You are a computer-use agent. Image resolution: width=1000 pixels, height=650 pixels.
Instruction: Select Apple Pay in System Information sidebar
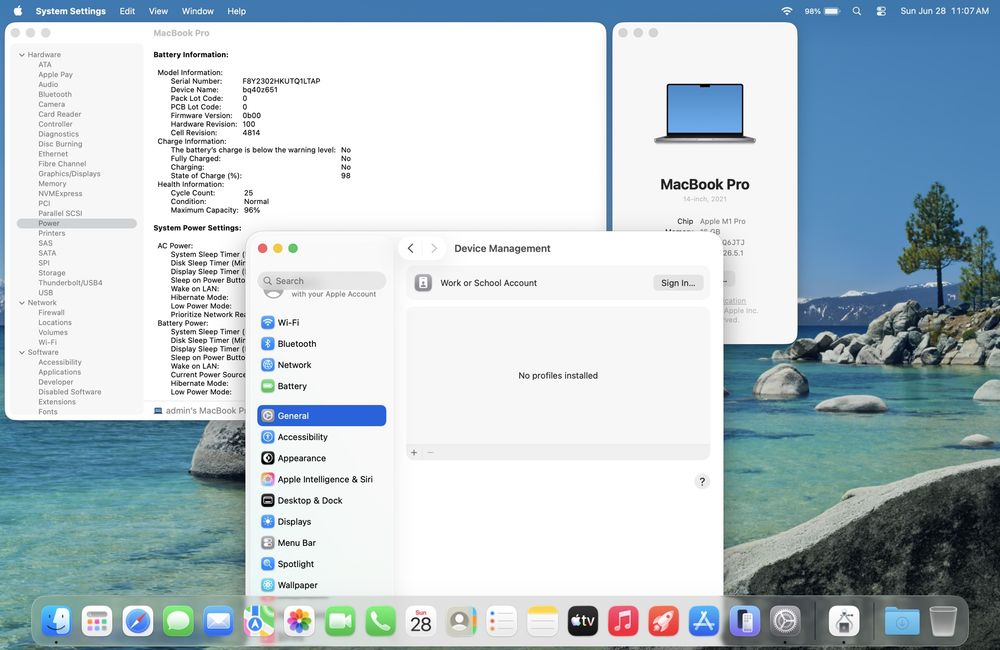[x=55, y=75]
